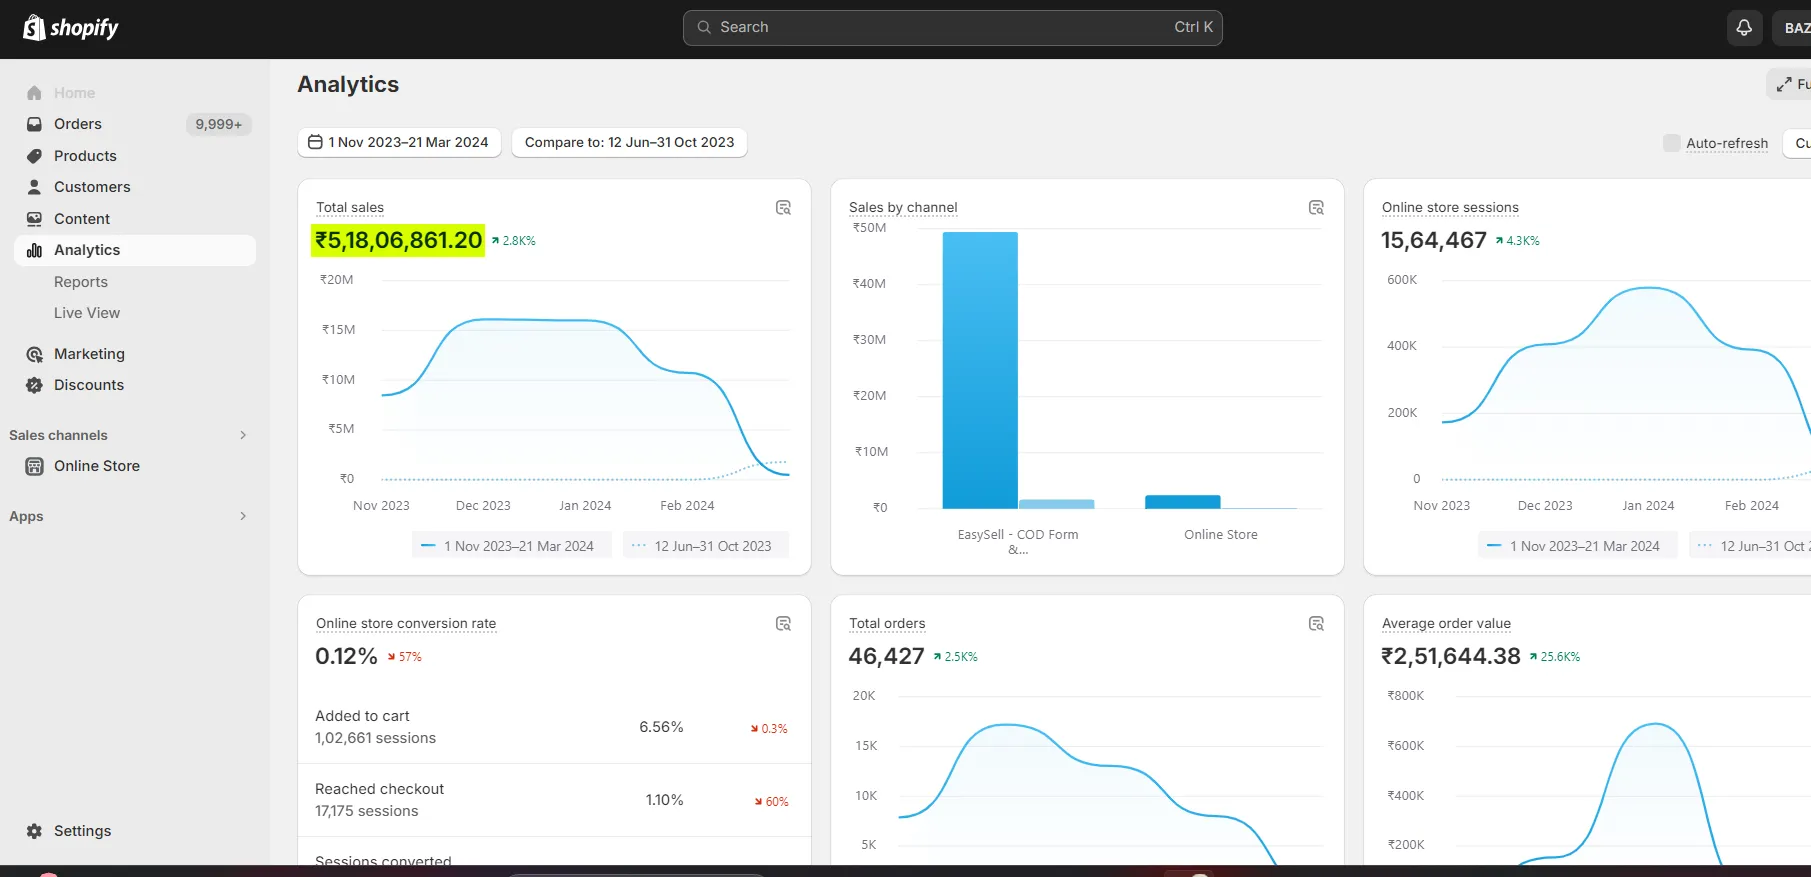Click the Total sales card title

point(350,208)
